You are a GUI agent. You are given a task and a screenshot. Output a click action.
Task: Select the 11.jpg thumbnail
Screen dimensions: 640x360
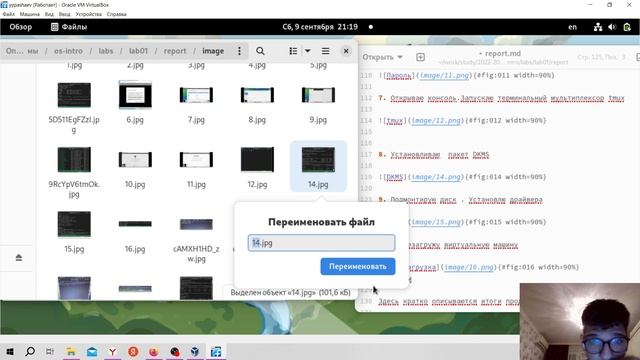click(x=196, y=160)
